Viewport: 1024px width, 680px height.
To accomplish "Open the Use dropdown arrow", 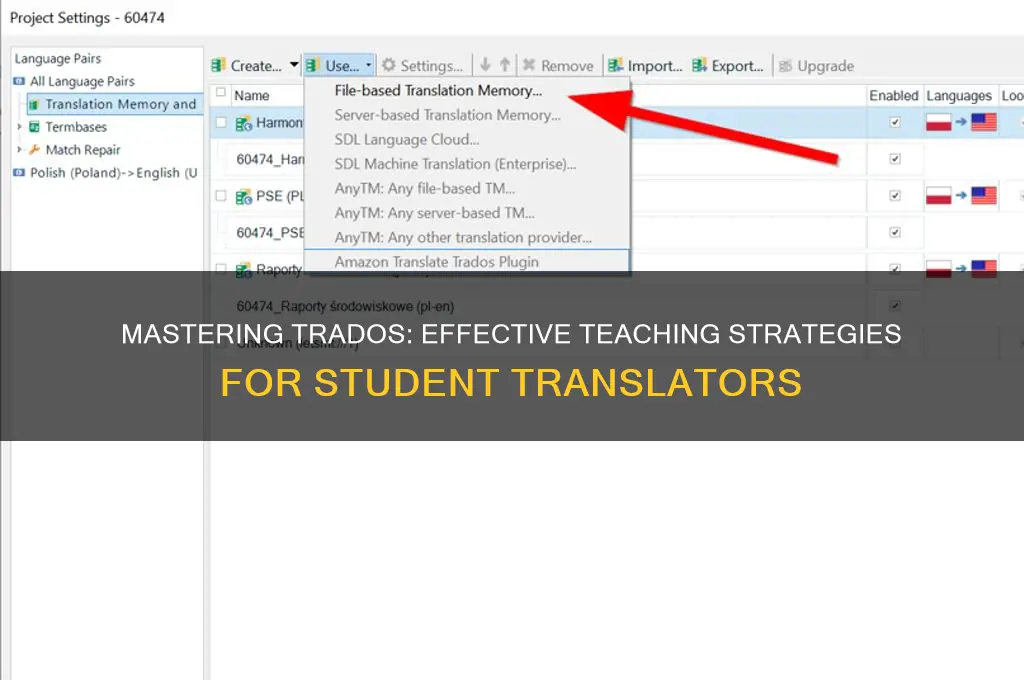I will pos(368,65).
